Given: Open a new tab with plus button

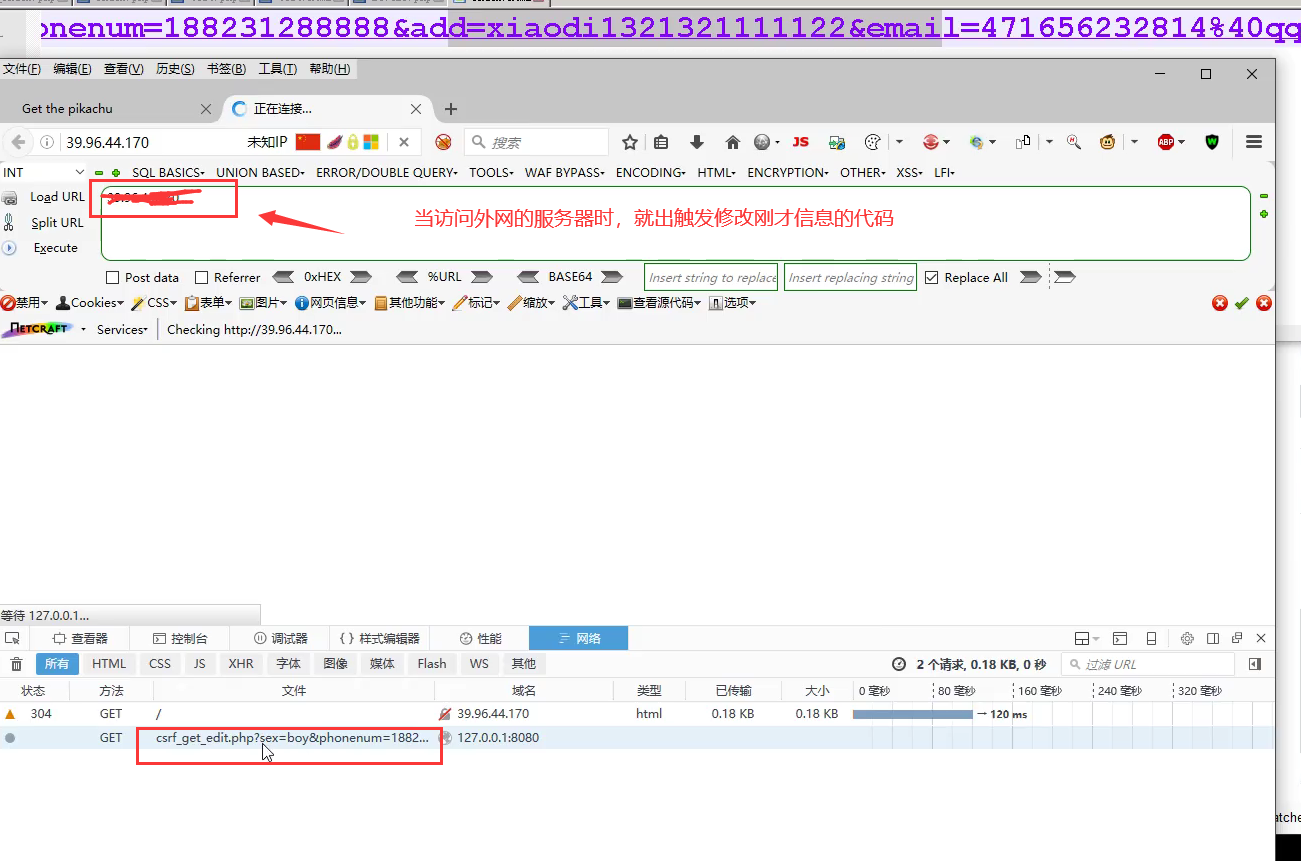Looking at the screenshot, I should coord(451,109).
